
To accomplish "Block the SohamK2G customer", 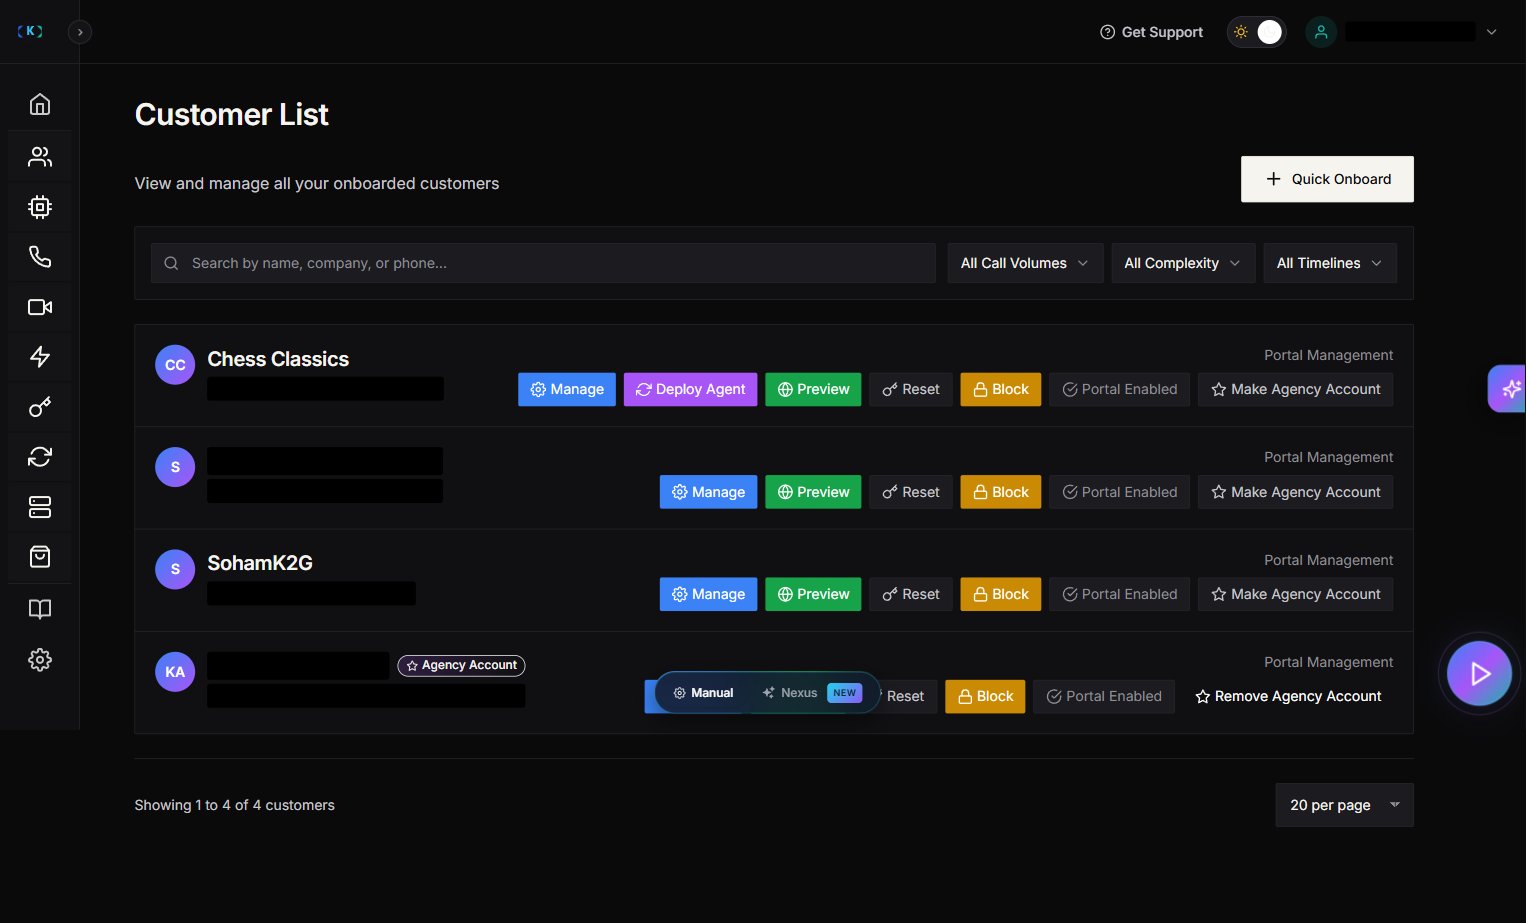I will (x=1001, y=594).
